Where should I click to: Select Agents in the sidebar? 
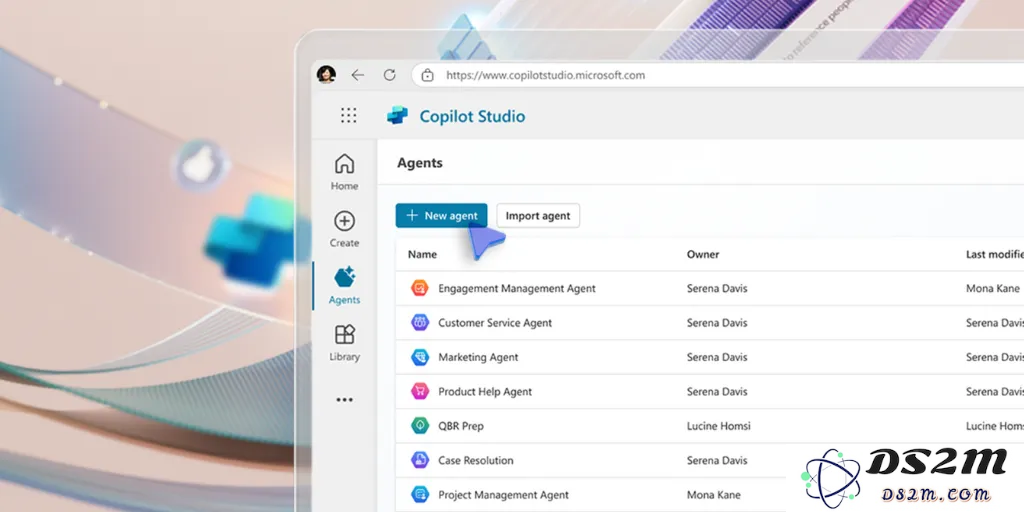(344, 286)
